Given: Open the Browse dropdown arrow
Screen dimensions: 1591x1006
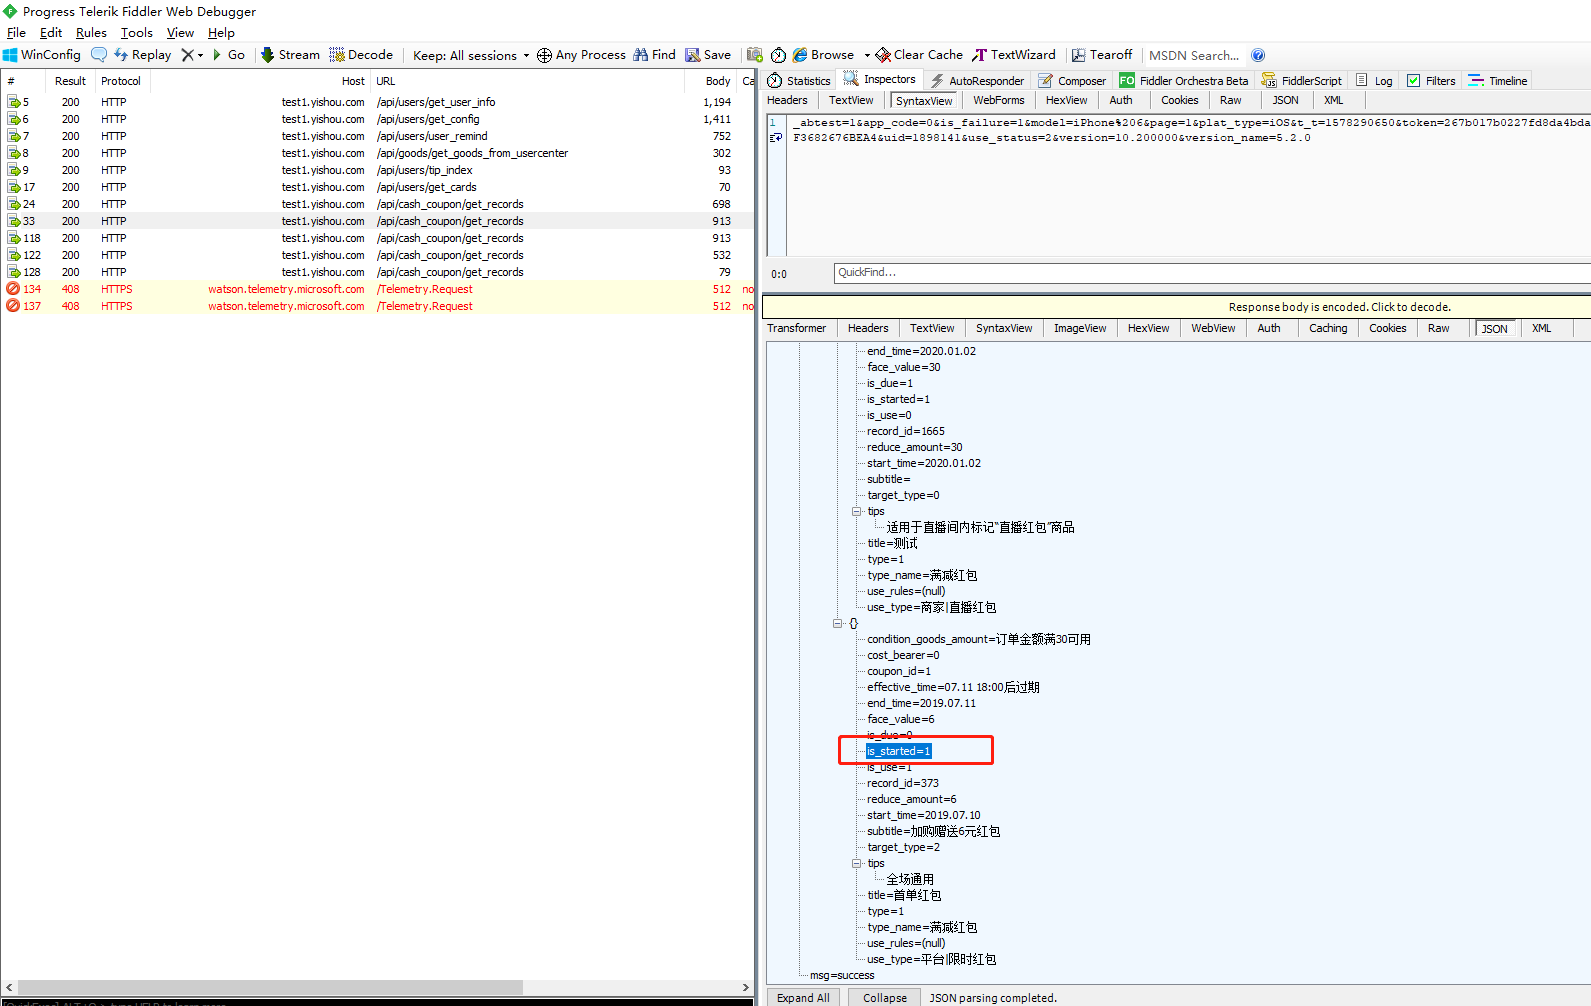Looking at the screenshot, I should tap(867, 56).
